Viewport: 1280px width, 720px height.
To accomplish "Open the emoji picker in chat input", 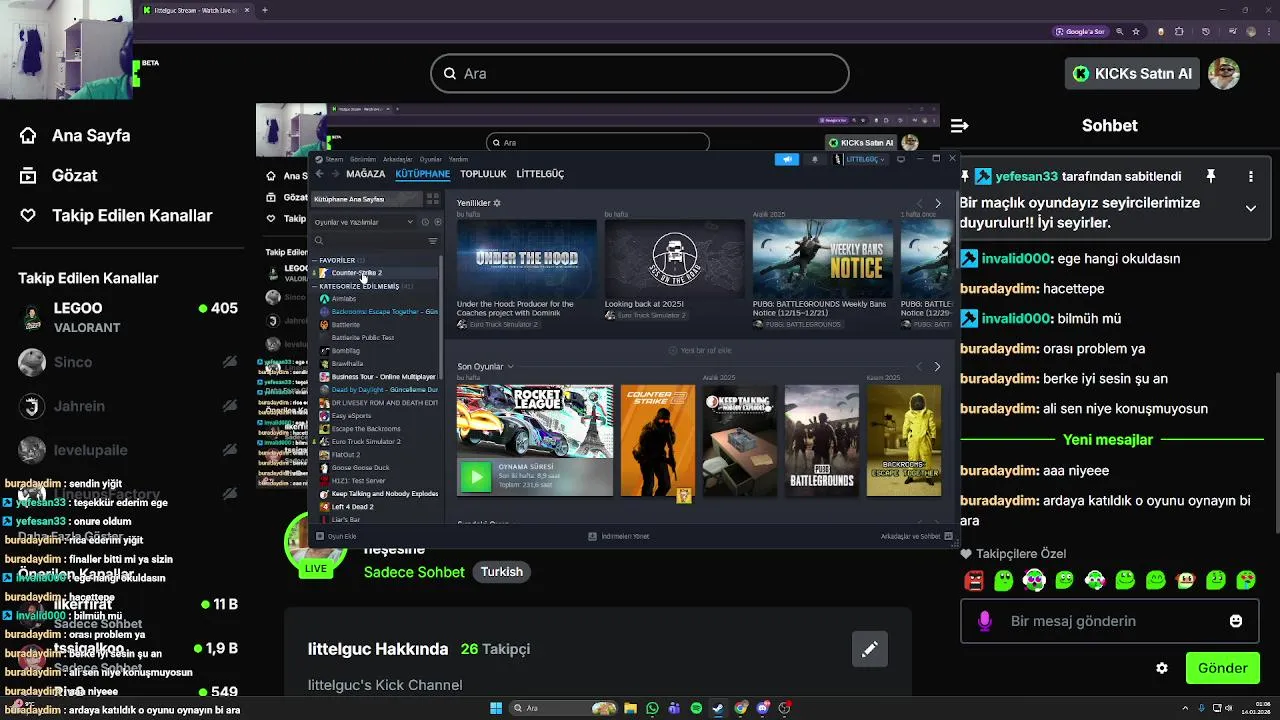I will (1236, 621).
